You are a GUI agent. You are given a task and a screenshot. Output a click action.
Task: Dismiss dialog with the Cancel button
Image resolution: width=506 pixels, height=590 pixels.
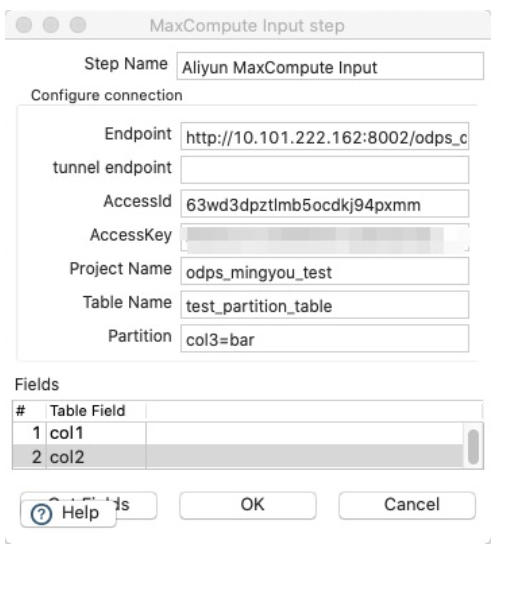click(x=407, y=505)
